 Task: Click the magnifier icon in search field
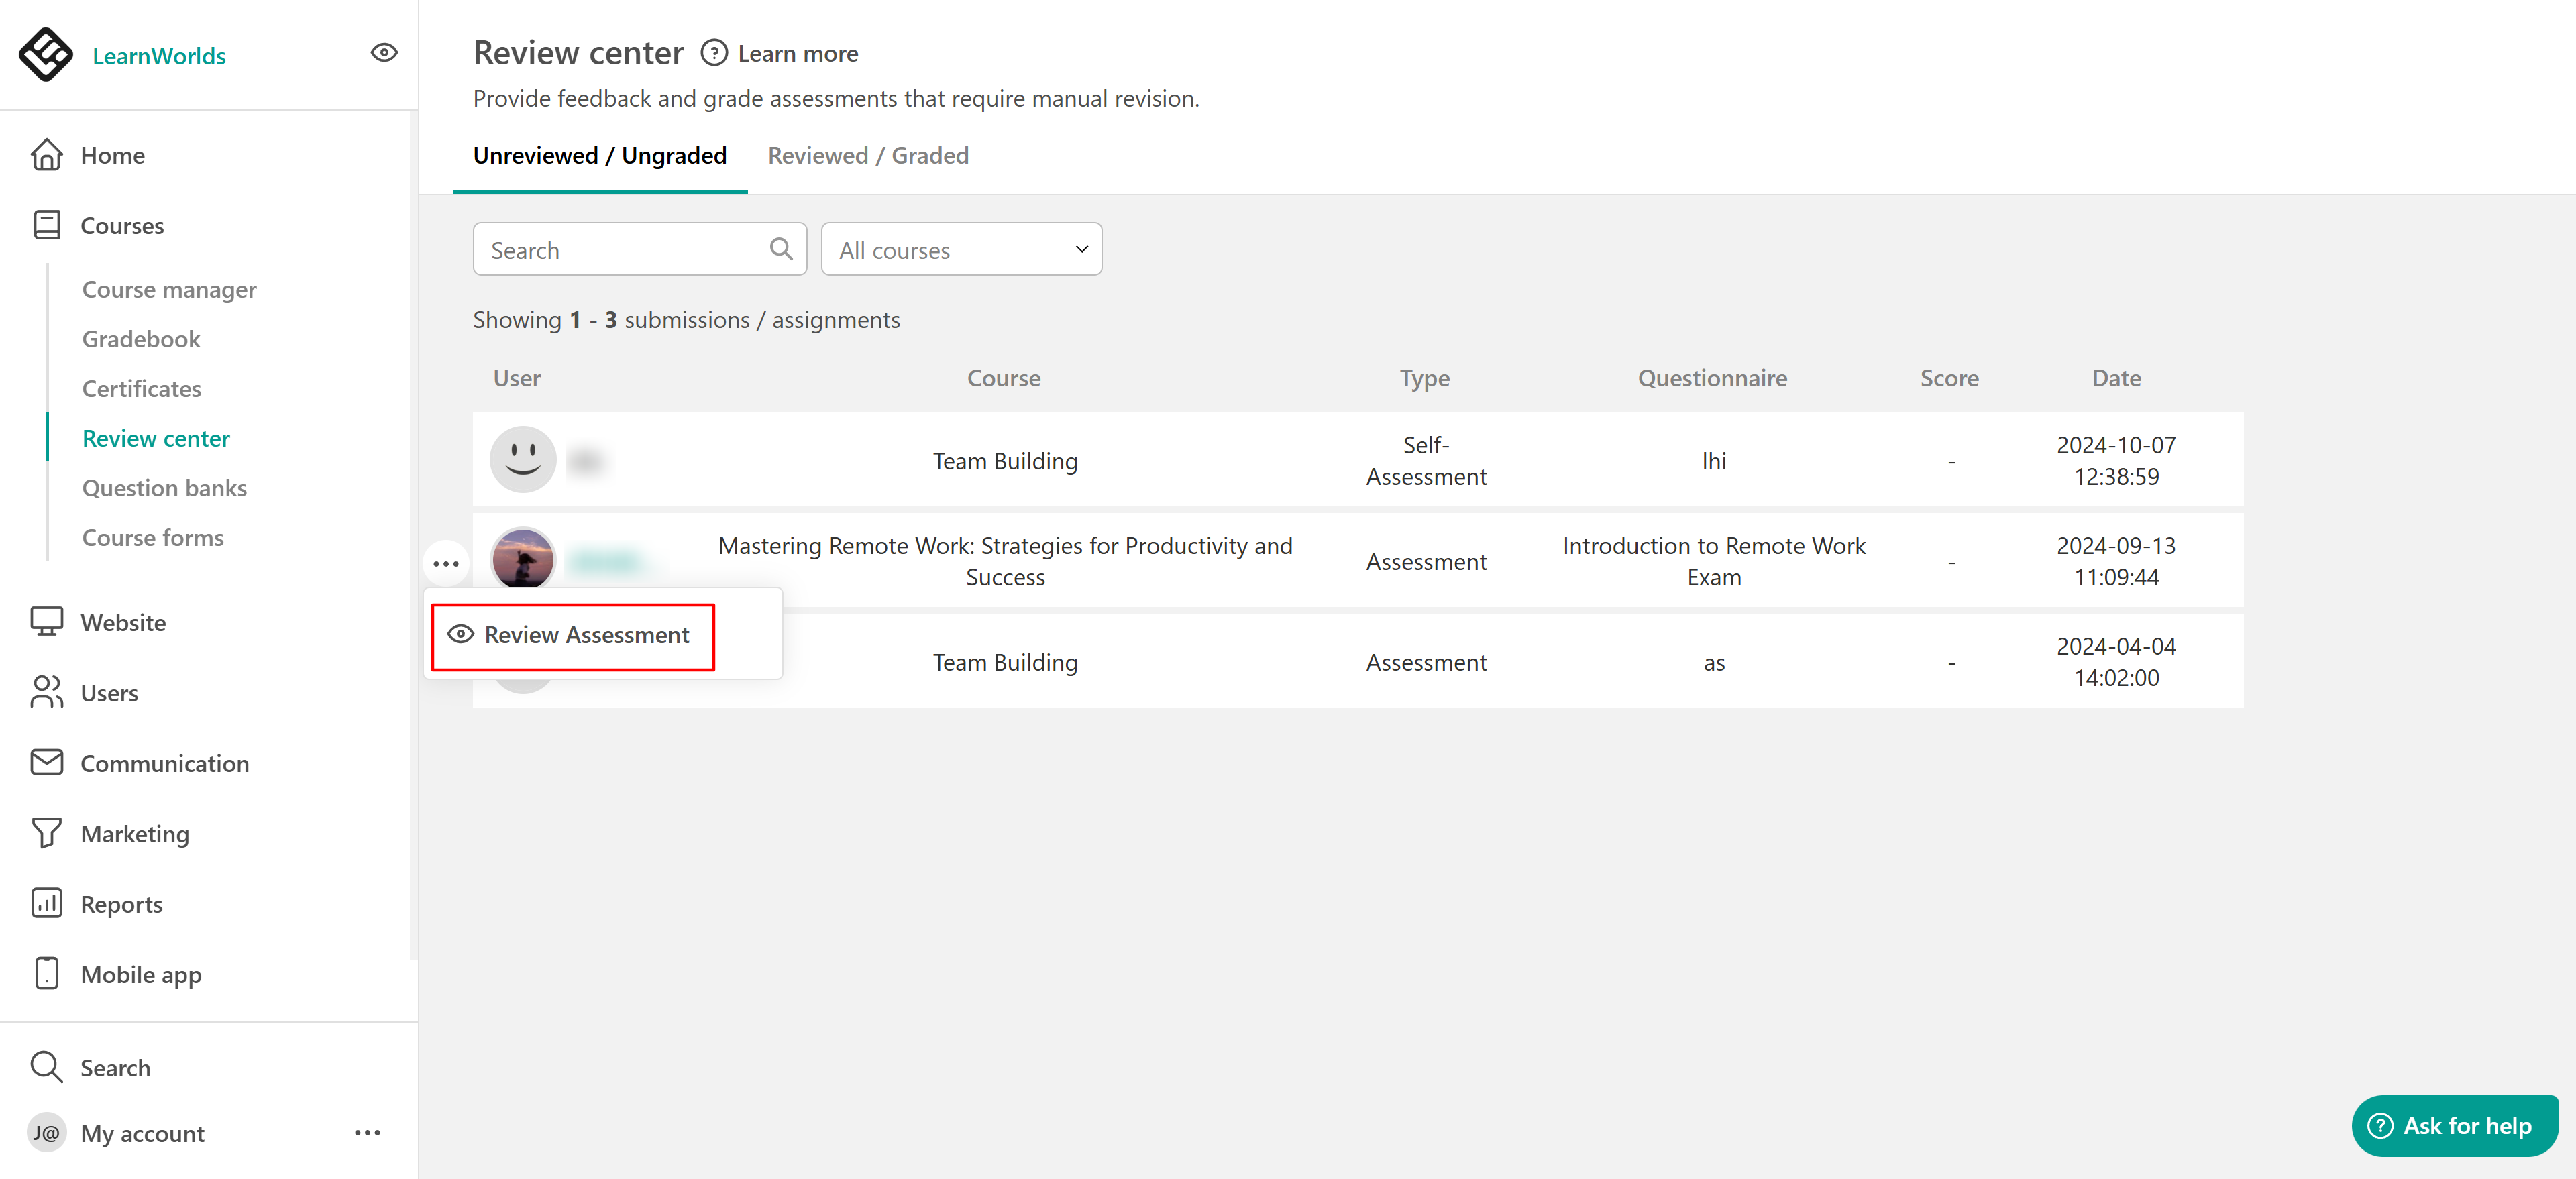[x=781, y=249]
